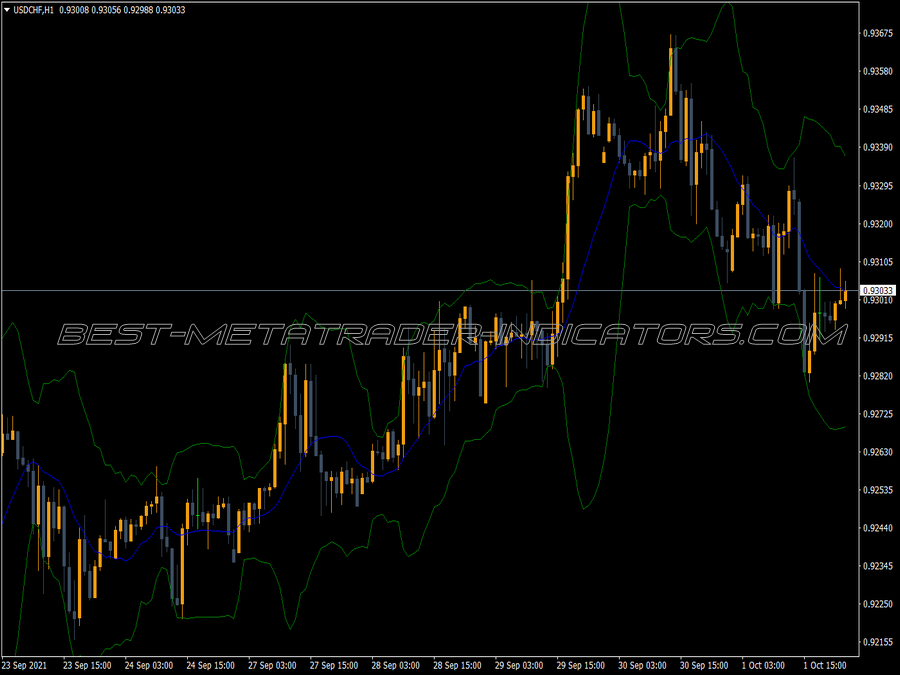The image size is (900, 675).
Task: Click the USDCHF,H1 symbol label
Action: 33,10
